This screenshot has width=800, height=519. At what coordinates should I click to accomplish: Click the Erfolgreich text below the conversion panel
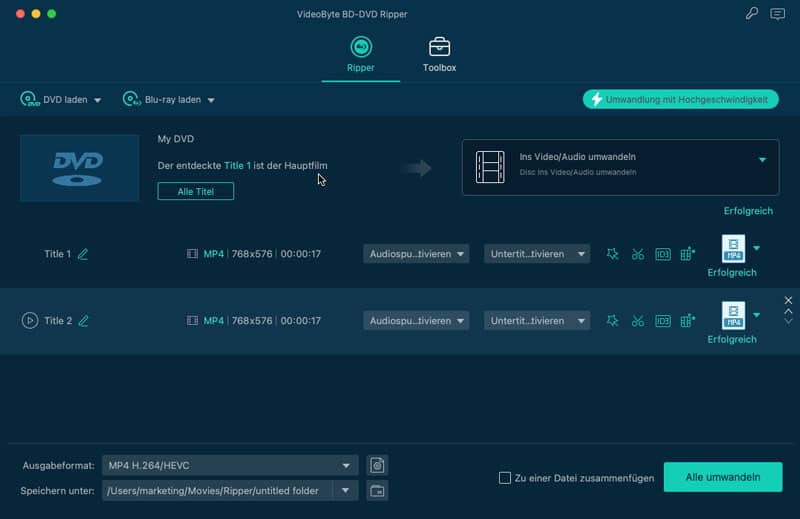(x=748, y=211)
